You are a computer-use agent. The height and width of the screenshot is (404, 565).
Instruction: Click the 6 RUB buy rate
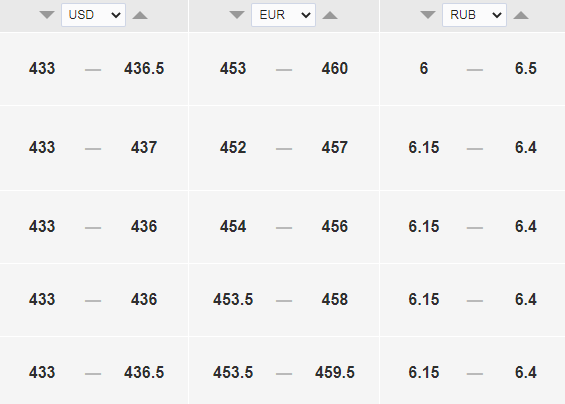424,68
